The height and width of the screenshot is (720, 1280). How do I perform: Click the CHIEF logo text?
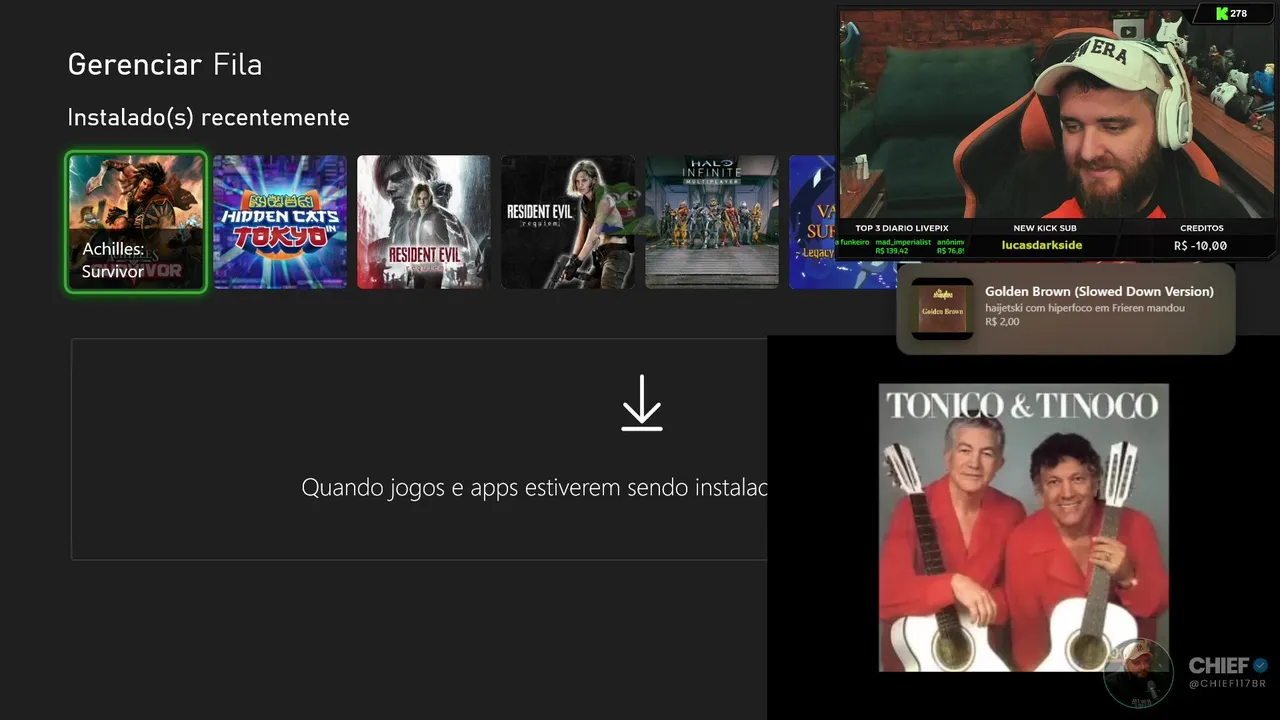click(1220, 666)
